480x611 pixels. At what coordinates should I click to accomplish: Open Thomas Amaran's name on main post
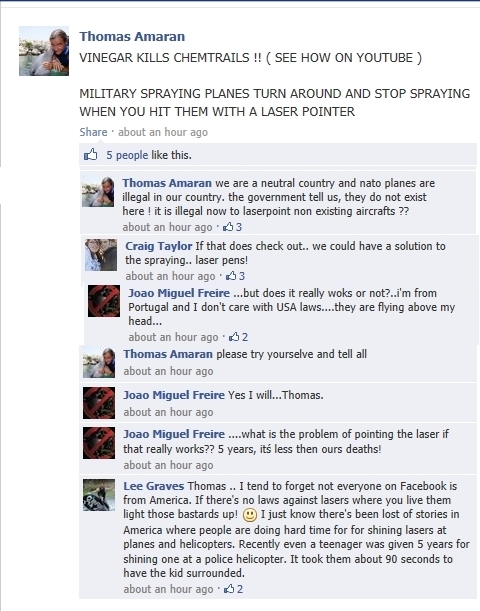coord(132,36)
